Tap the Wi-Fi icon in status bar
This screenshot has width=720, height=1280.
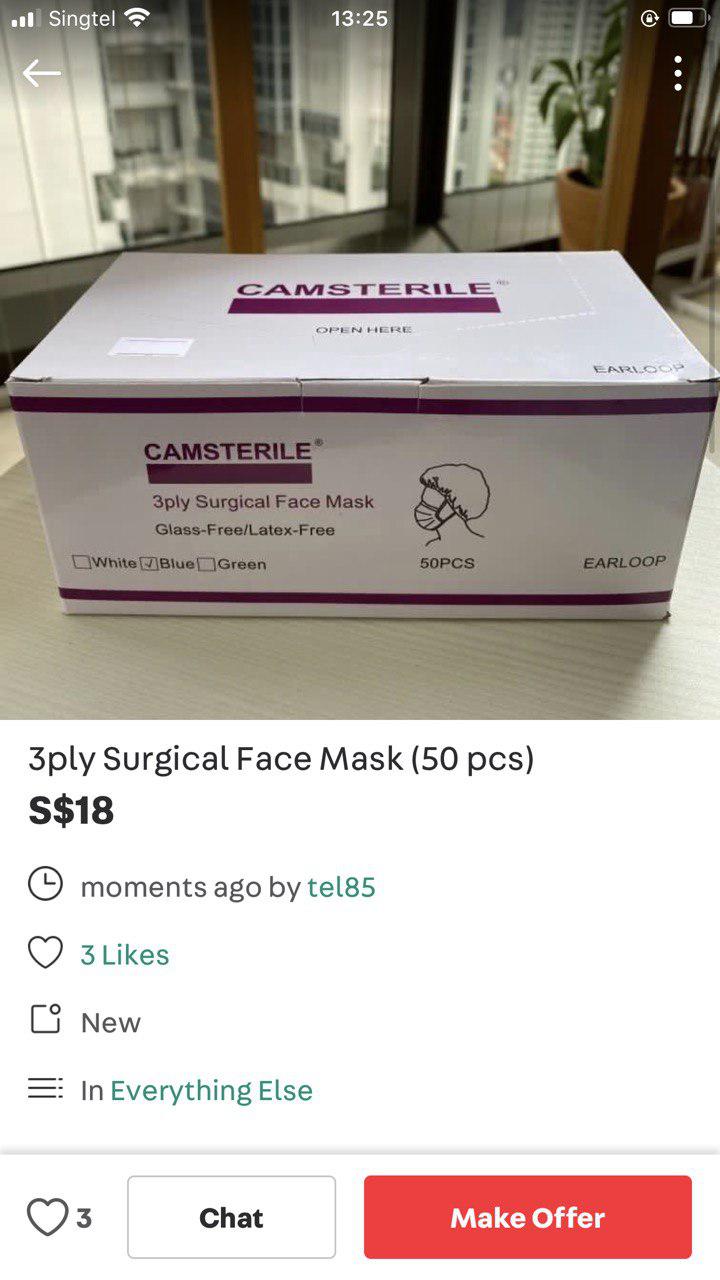(x=138, y=18)
